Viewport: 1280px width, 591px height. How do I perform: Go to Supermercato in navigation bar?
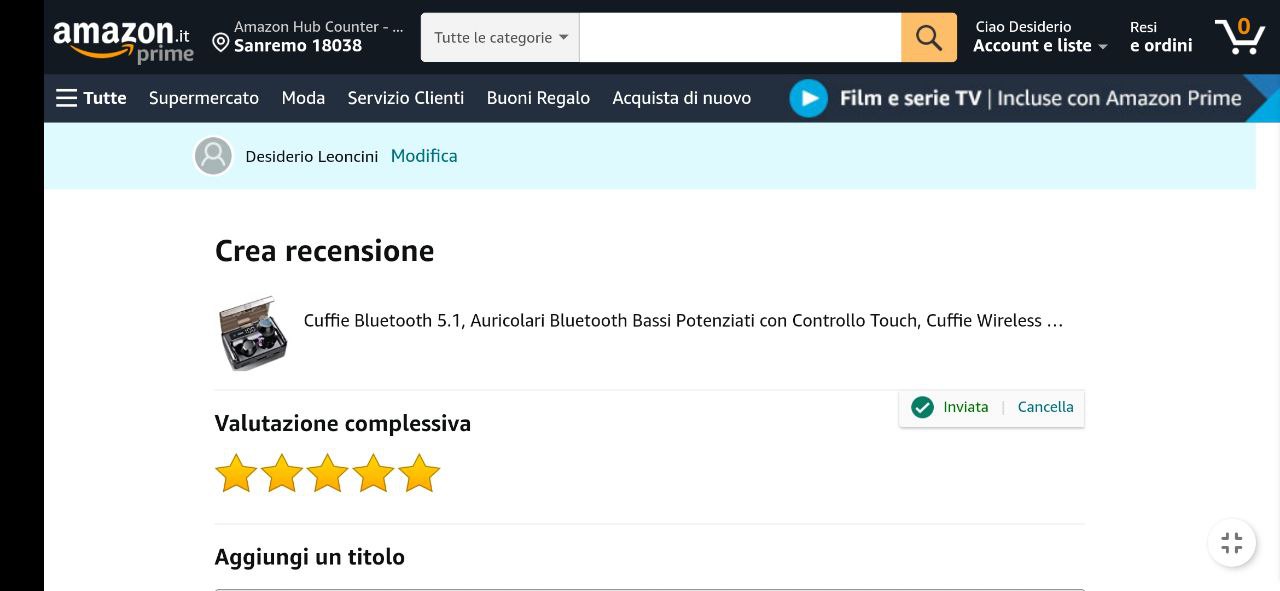tap(204, 98)
